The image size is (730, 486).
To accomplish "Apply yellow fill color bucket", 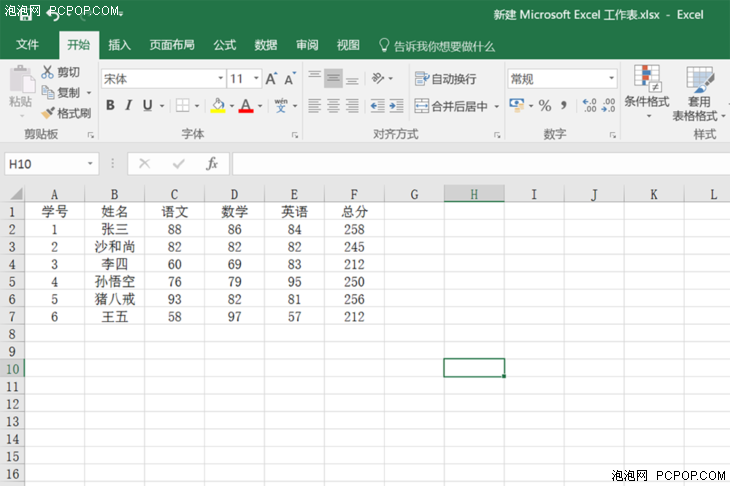I will 218,106.
